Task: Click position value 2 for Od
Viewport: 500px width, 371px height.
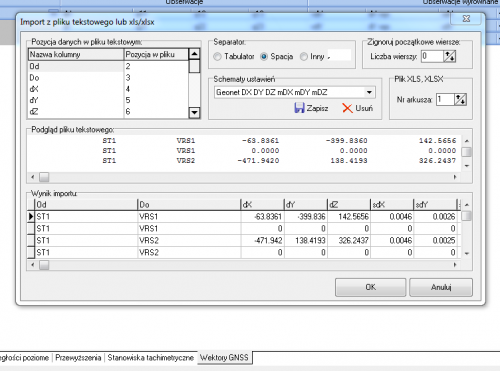Action: [156, 66]
